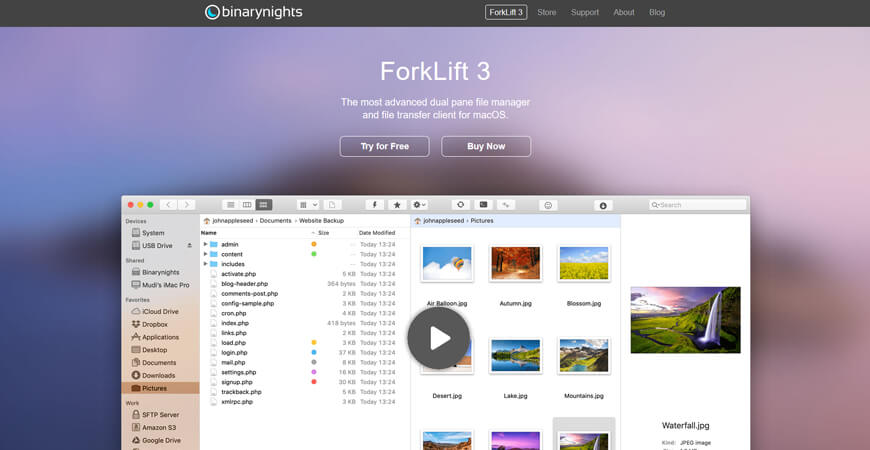Open SFTP Server under Work
870x450 pixels.
click(x=160, y=414)
